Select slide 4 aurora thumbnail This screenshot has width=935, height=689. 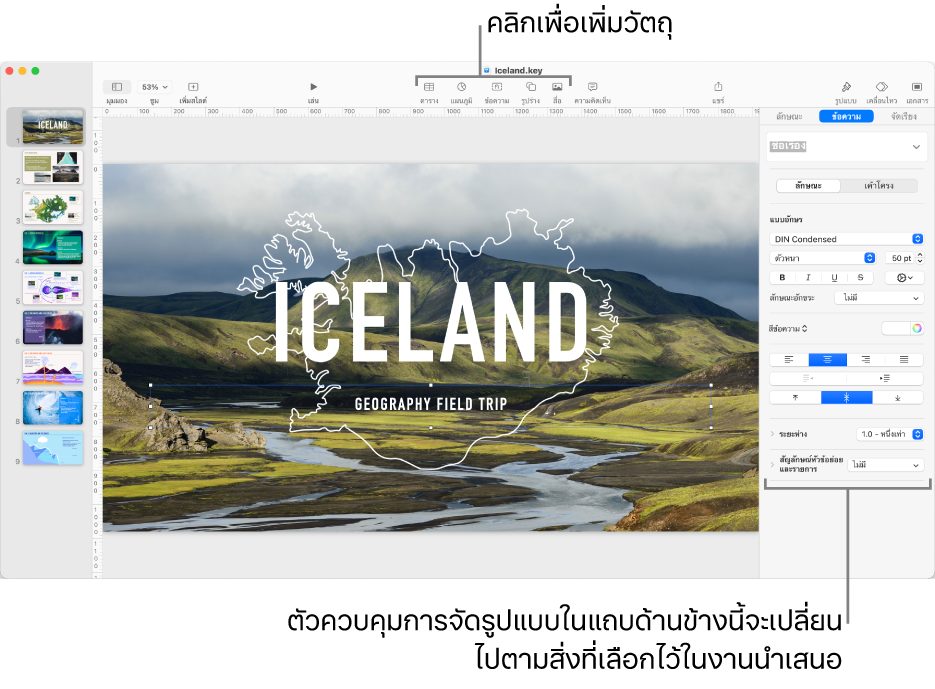53,247
